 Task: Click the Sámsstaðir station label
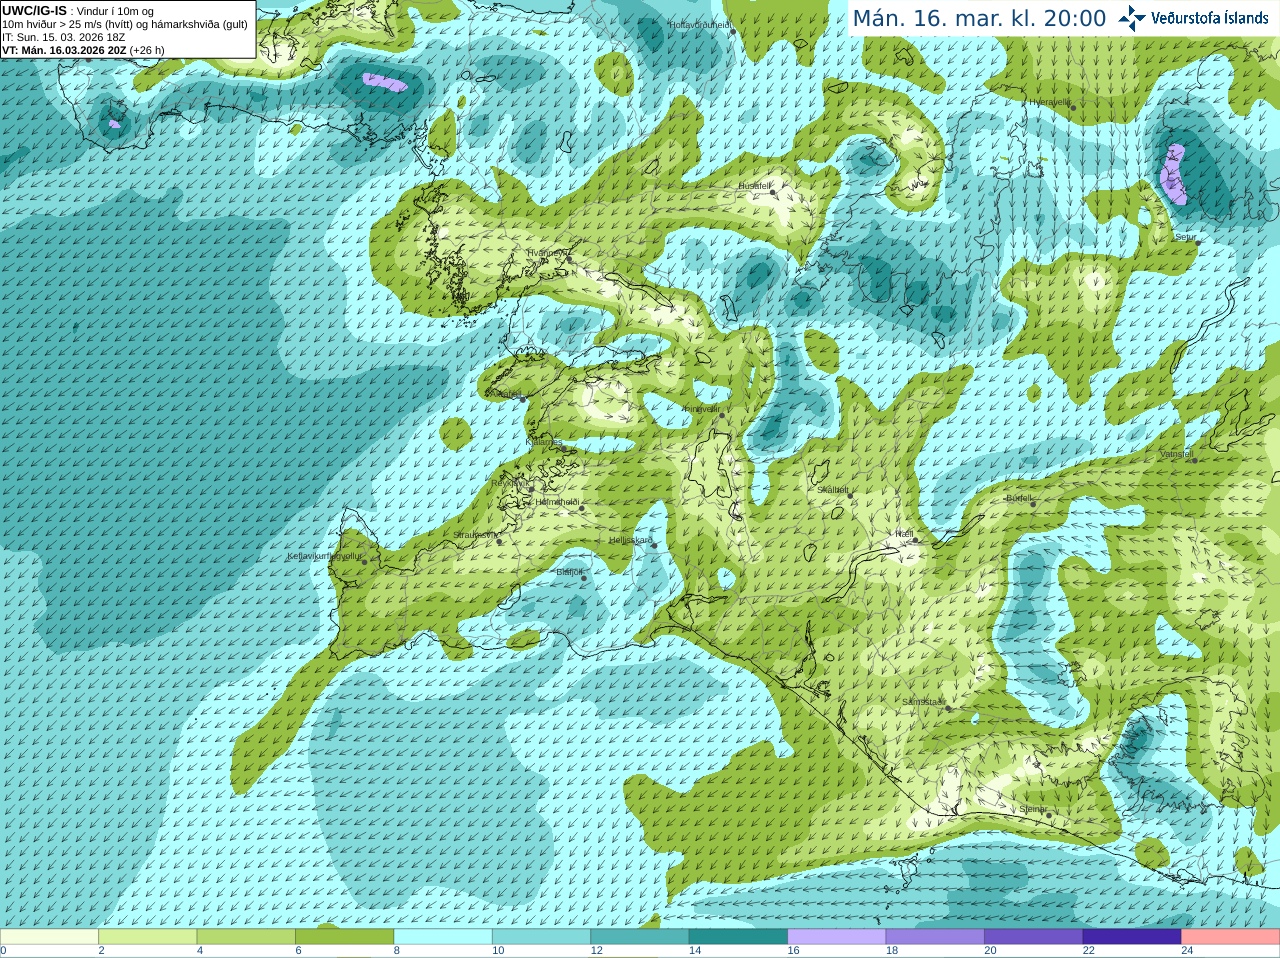tap(923, 702)
